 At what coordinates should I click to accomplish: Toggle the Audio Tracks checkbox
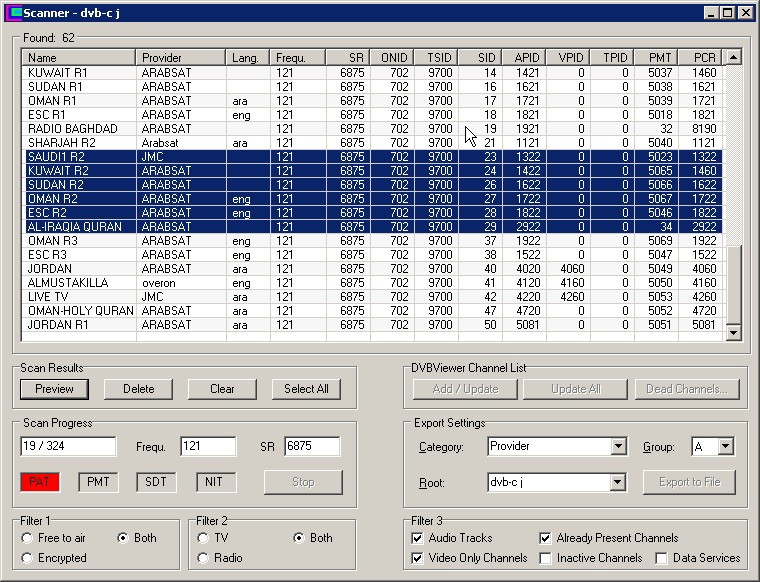[x=418, y=538]
